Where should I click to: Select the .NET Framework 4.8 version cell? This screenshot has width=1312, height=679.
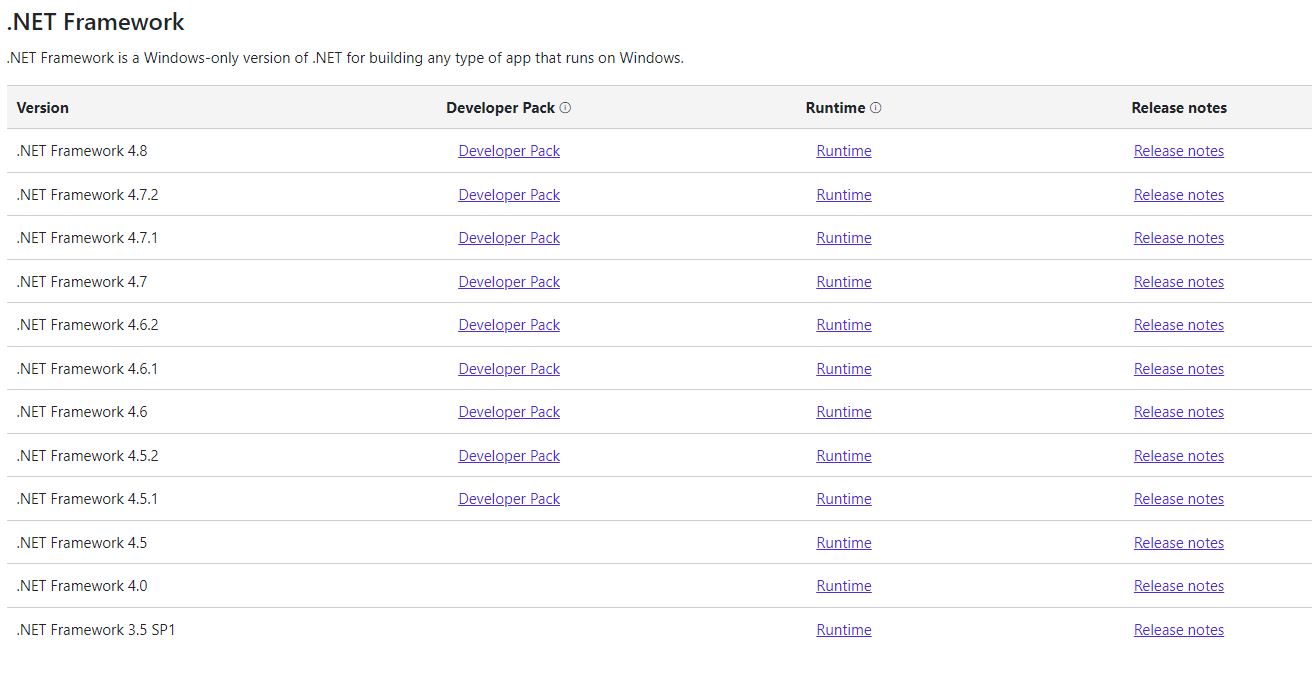(82, 151)
